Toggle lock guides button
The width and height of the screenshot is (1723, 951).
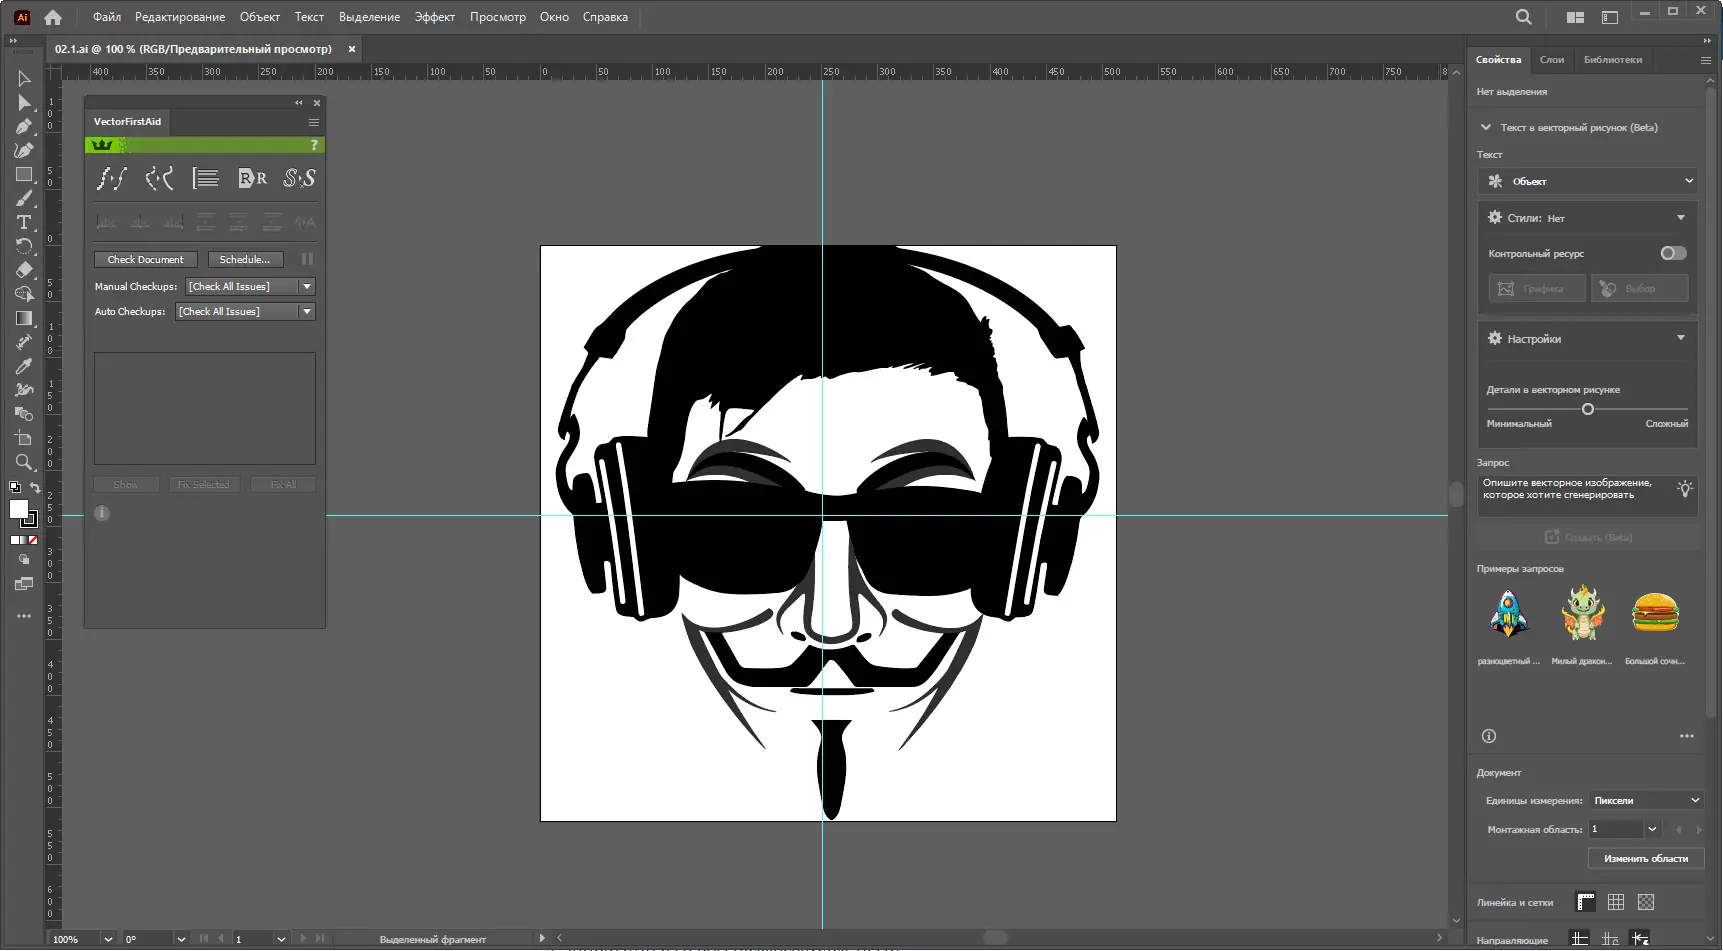click(x=1610, y=939)
